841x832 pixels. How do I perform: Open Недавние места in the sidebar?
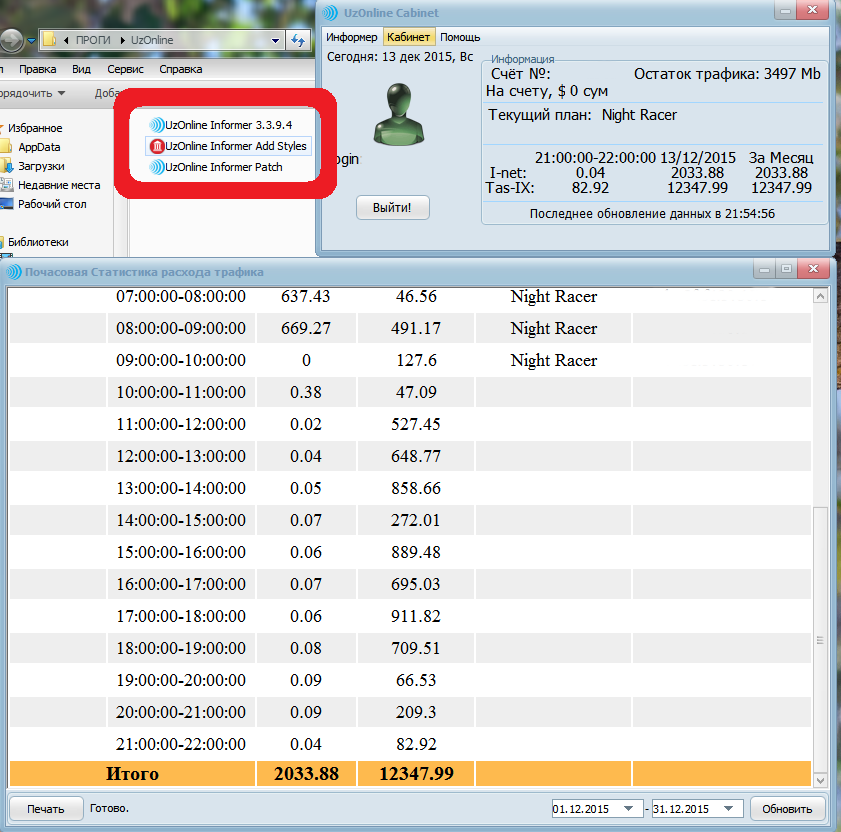click(x=58, y=185)
